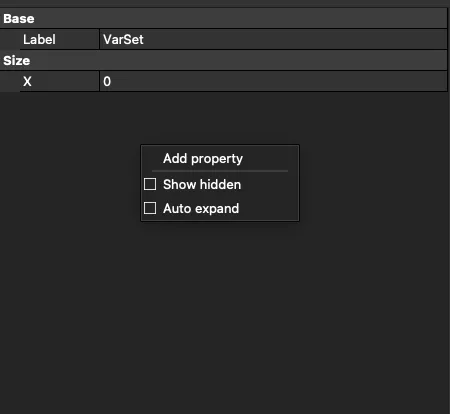
Task: Collapse the Size property group header
Action: [x=223, y=60]
